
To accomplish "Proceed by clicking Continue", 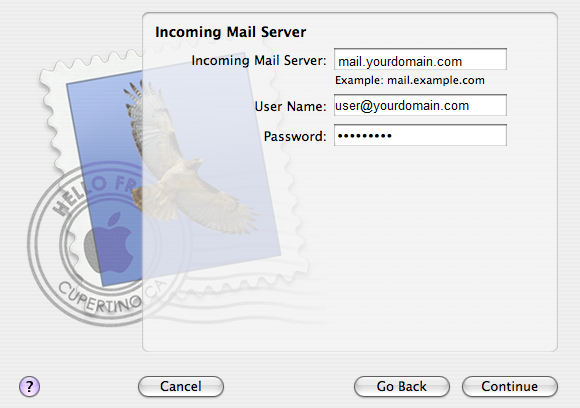I will pyautogui.click(x=510, y=387).
